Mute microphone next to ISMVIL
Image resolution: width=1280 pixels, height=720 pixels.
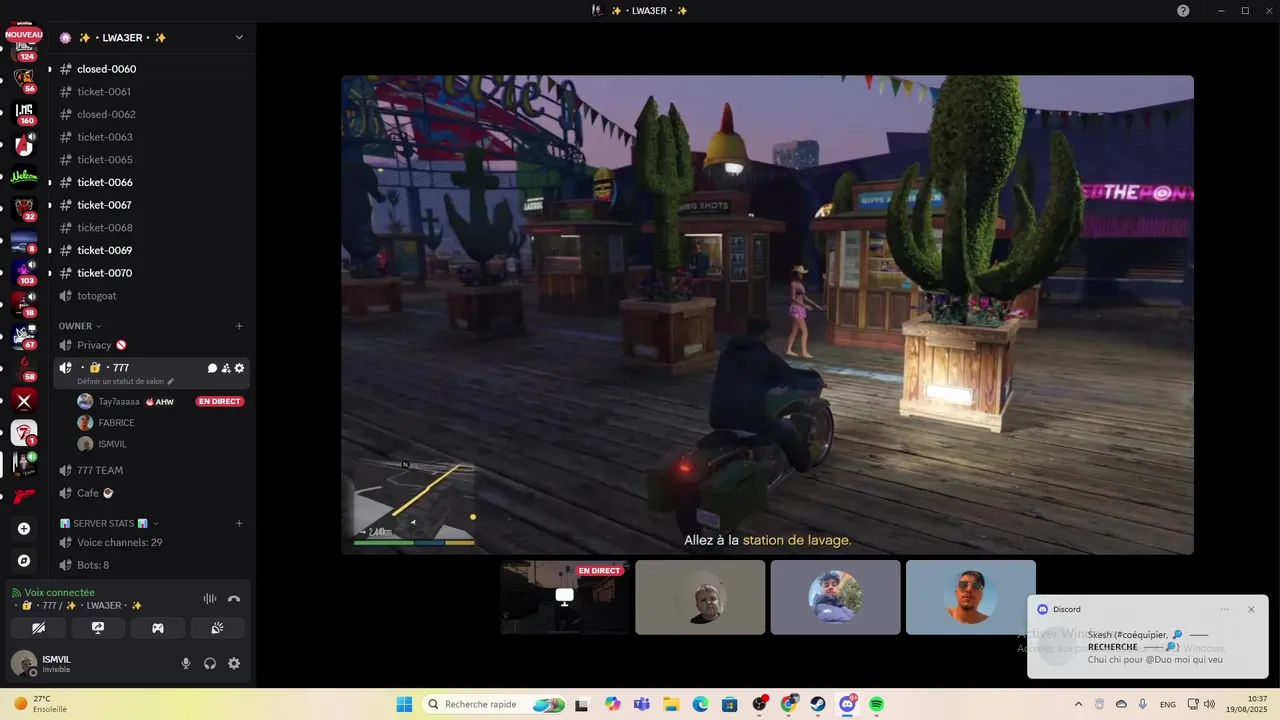(x=186, y=663)
